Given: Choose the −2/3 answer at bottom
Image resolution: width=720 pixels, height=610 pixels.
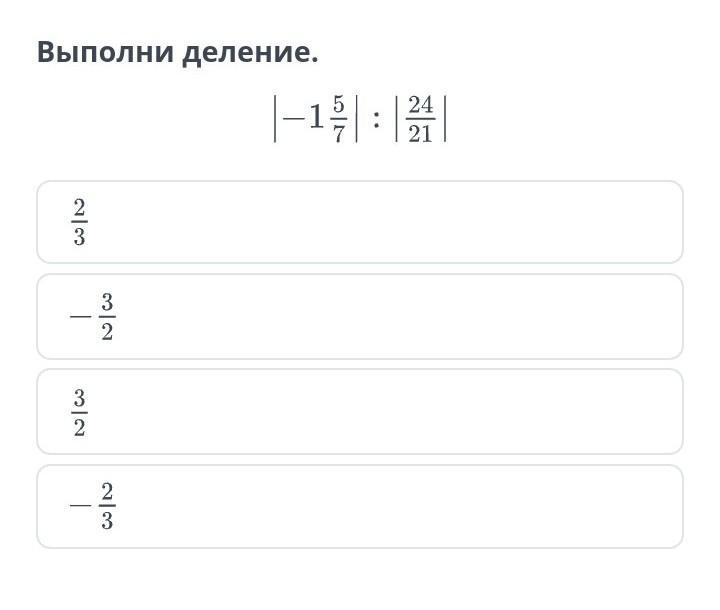Looking at the screenshot, I should click(x=360, y=507).
